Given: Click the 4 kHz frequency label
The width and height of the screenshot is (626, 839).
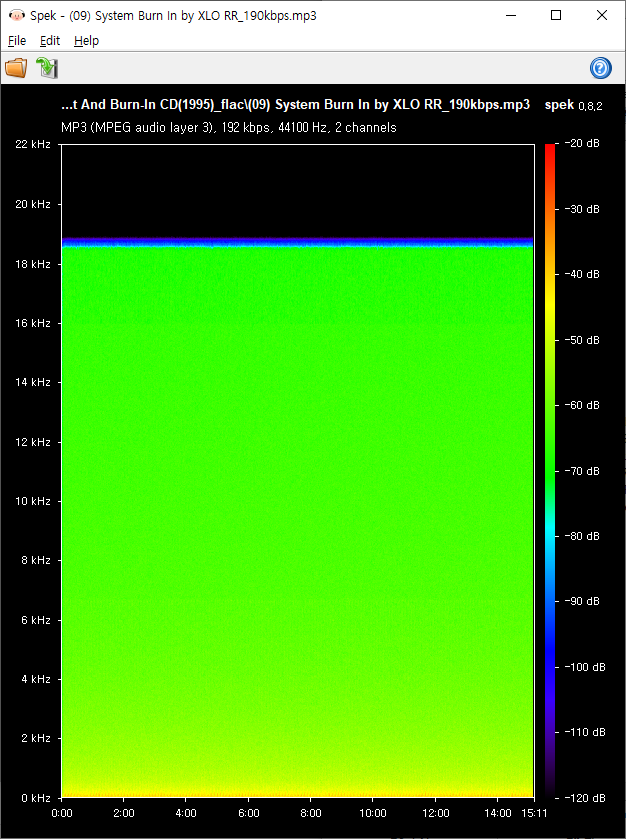Looking at the screenshot, I should click(36, 679).
